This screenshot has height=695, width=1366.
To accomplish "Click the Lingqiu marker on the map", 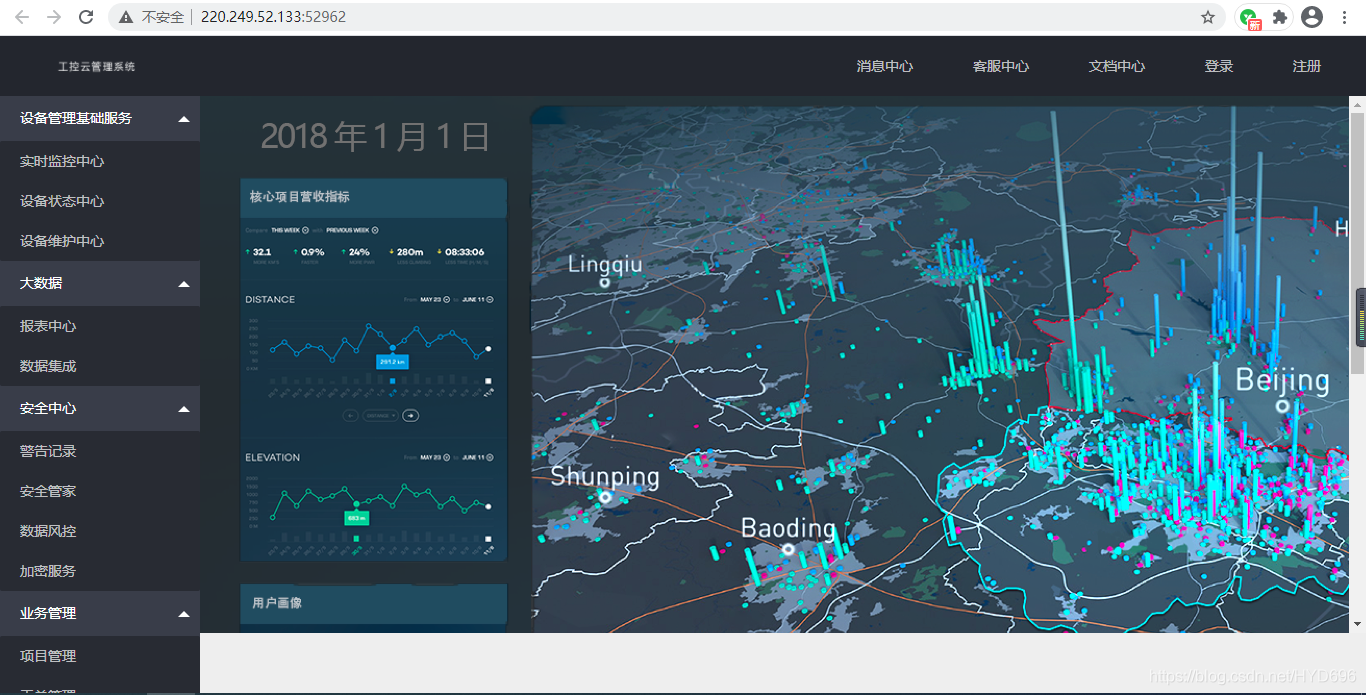I will tap(604, 283).
